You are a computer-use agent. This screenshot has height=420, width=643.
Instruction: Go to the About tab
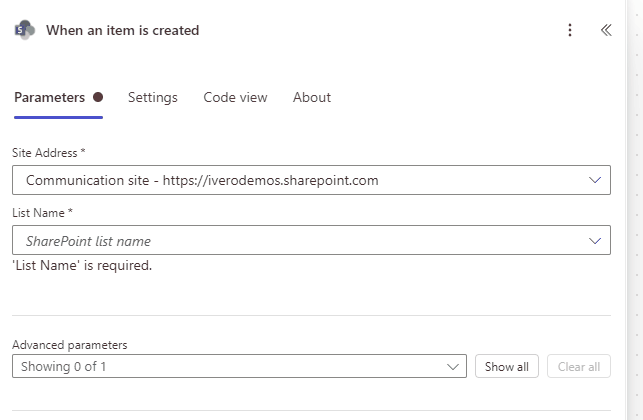pos(312,98)
